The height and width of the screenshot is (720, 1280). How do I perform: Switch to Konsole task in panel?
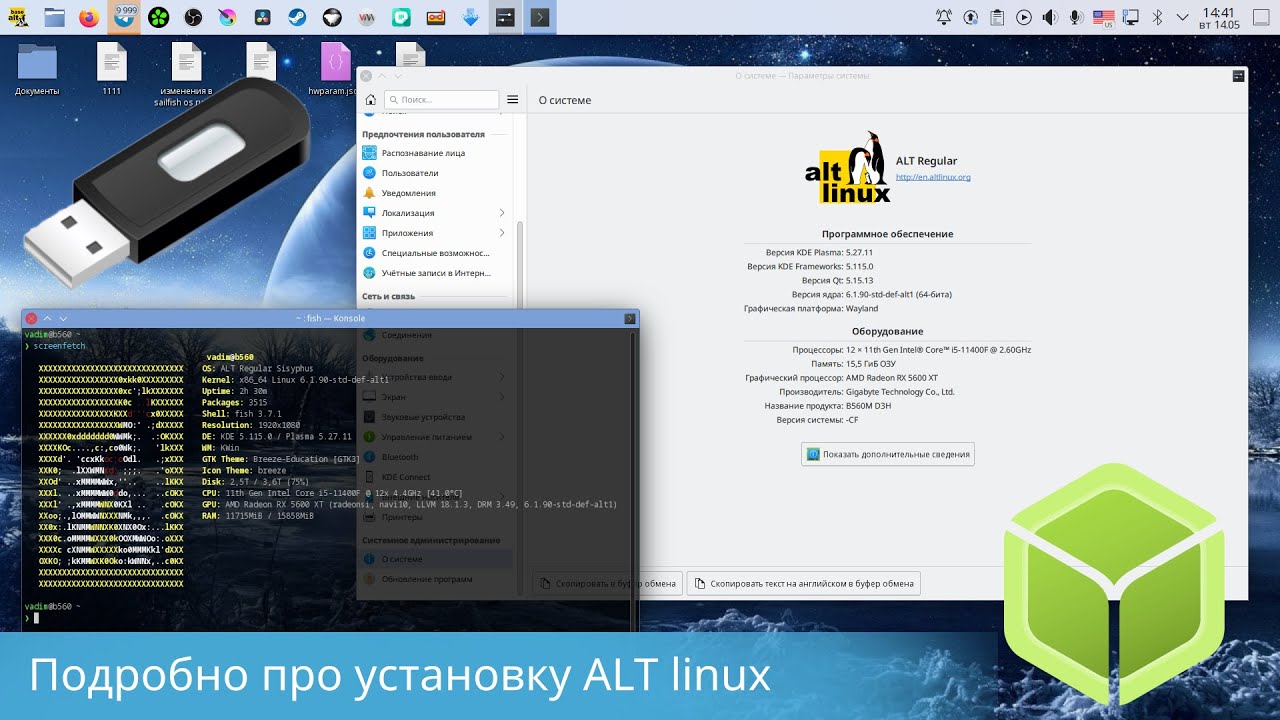pos(540,17)
